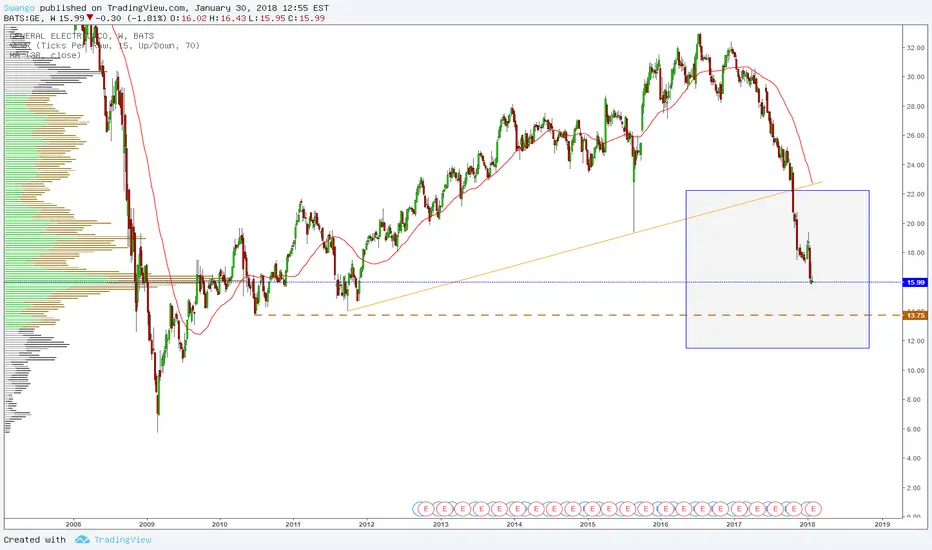Click the red down-arrow change indicator

tap(90, 18)
